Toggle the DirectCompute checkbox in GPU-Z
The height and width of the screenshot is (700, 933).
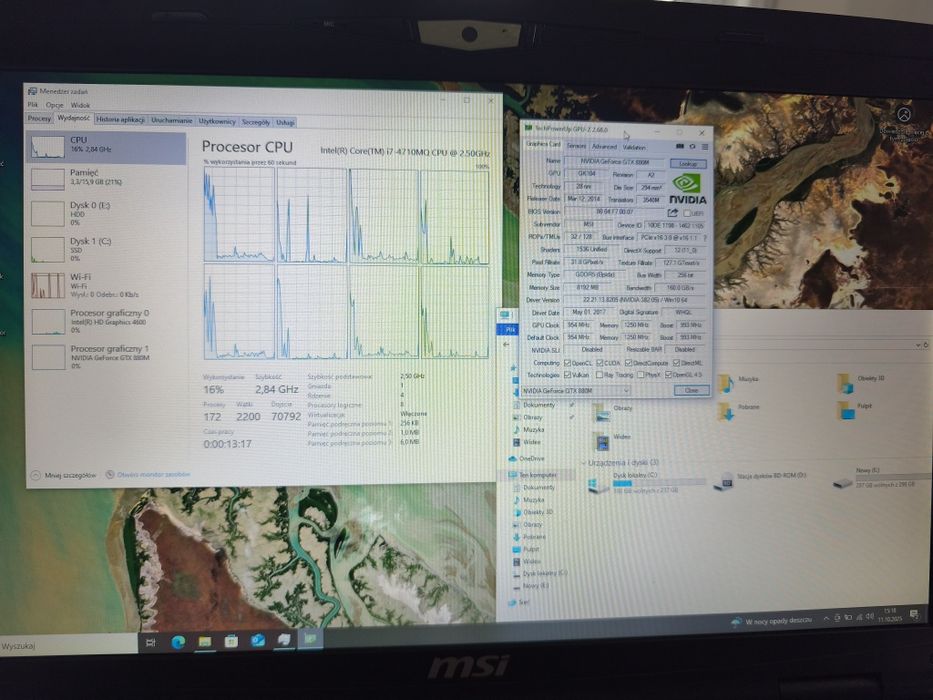tap(628, 363)
